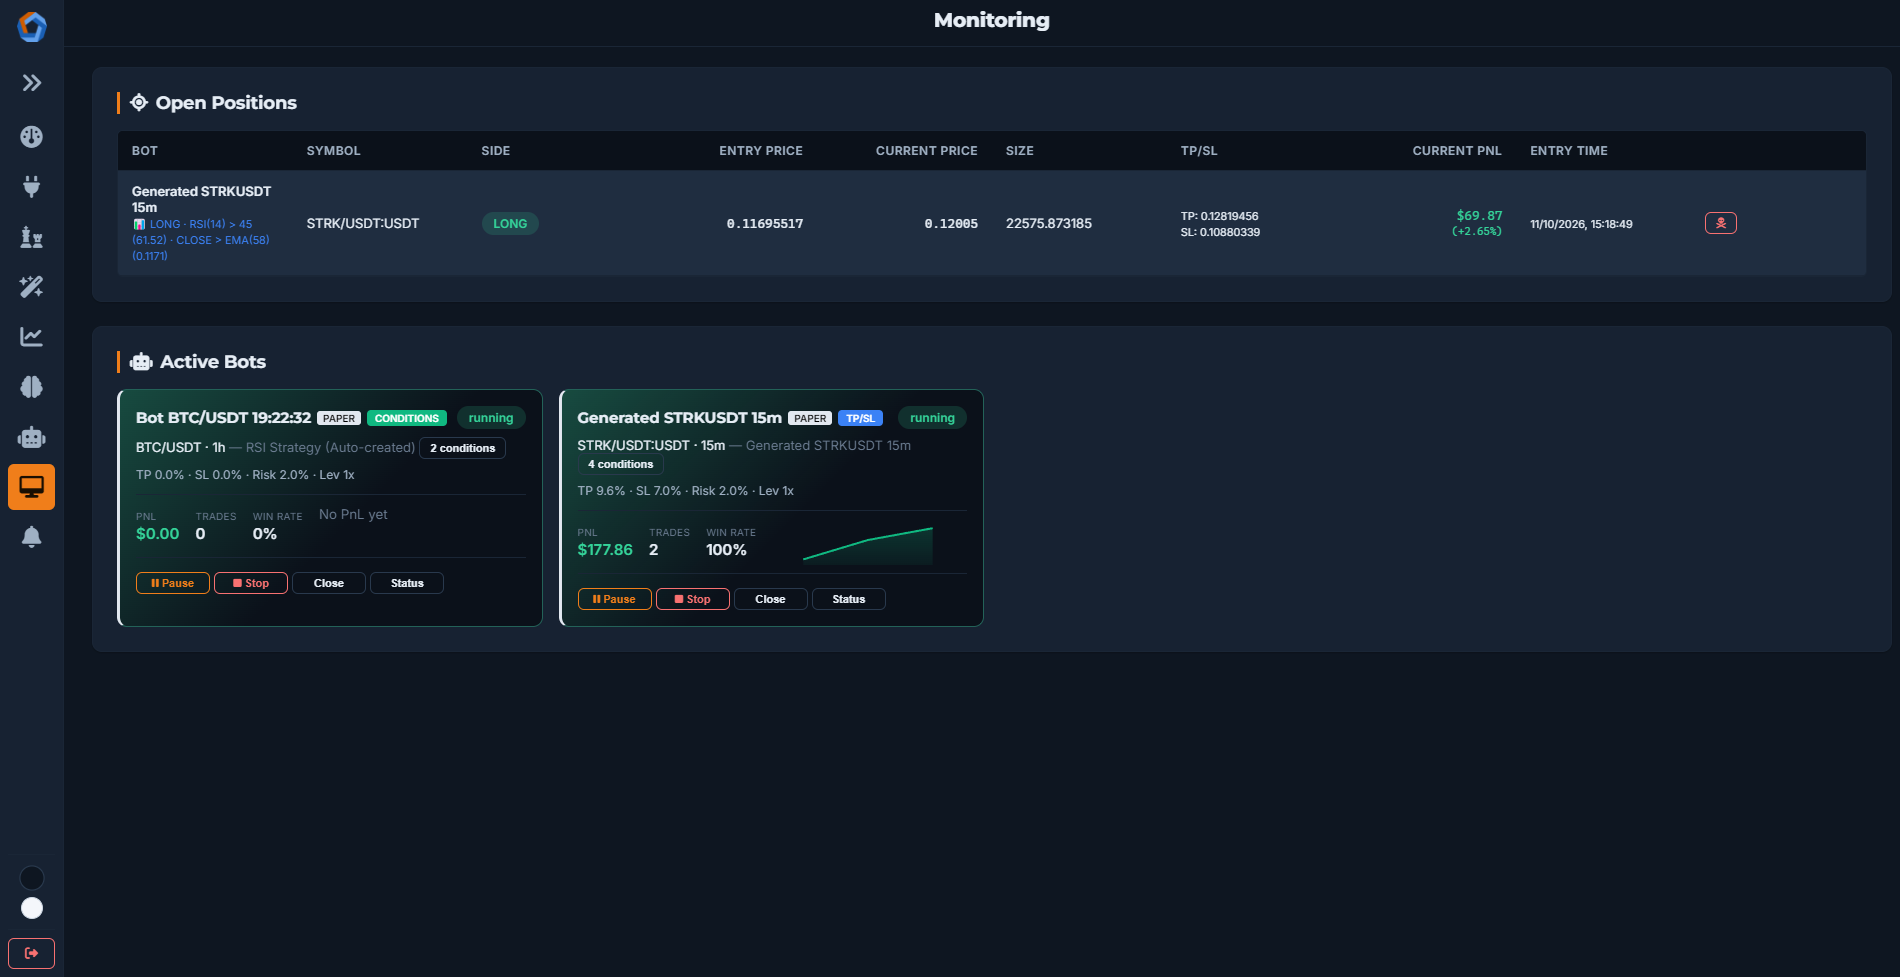View Status of Generated STRKUSDT 15m bot
This screenshot has width=1900, height=977.
pos(849,599)
